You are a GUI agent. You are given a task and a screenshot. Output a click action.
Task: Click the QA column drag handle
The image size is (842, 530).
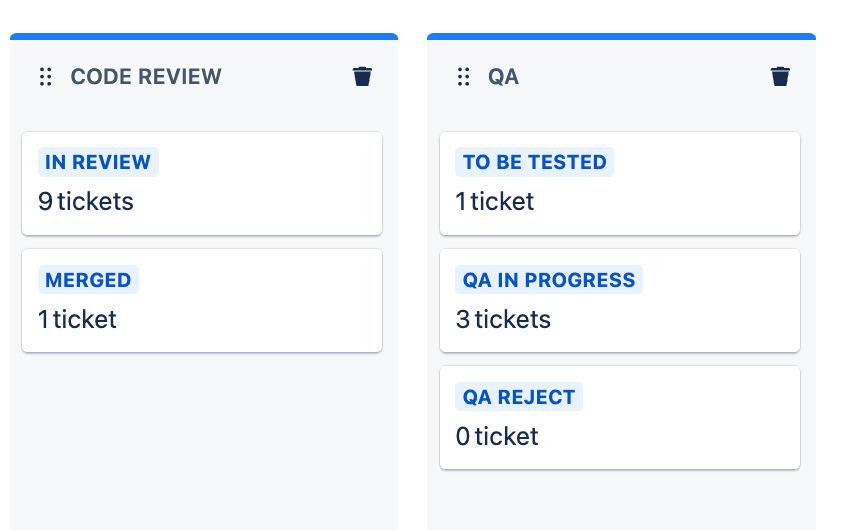pyautogui.click(x=463, y=77)
